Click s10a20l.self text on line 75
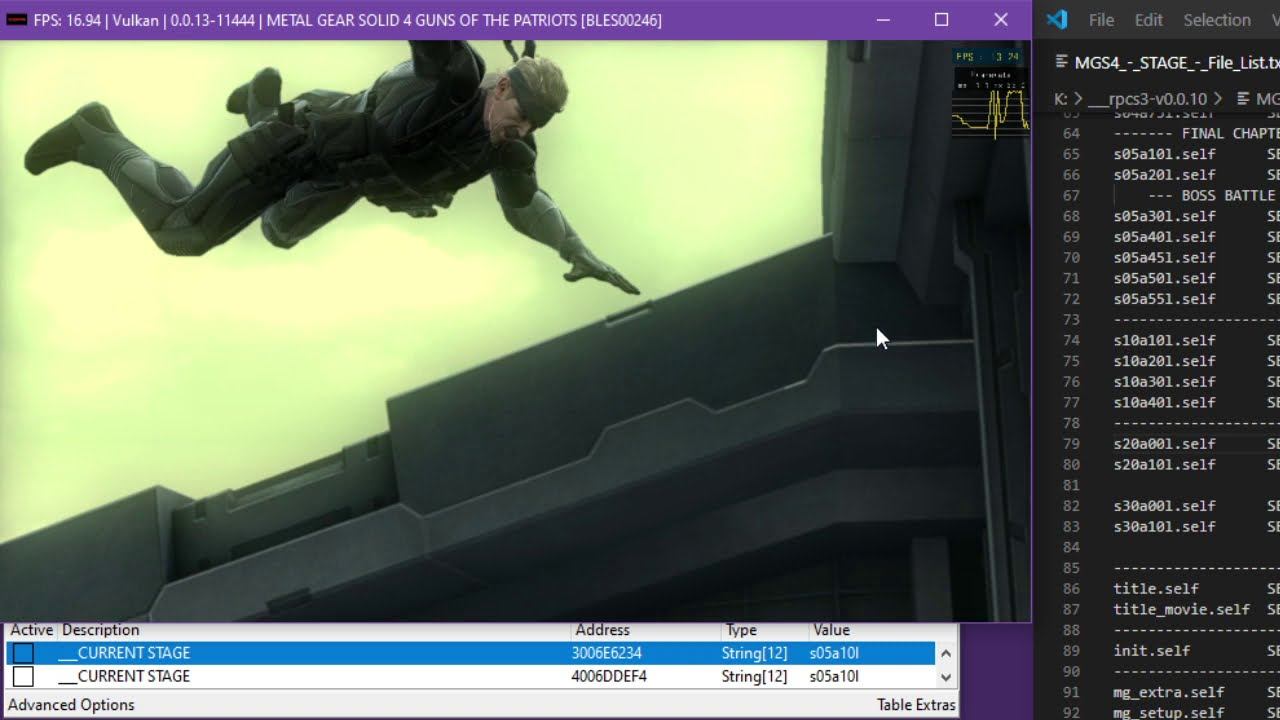 click(1165, 361)
